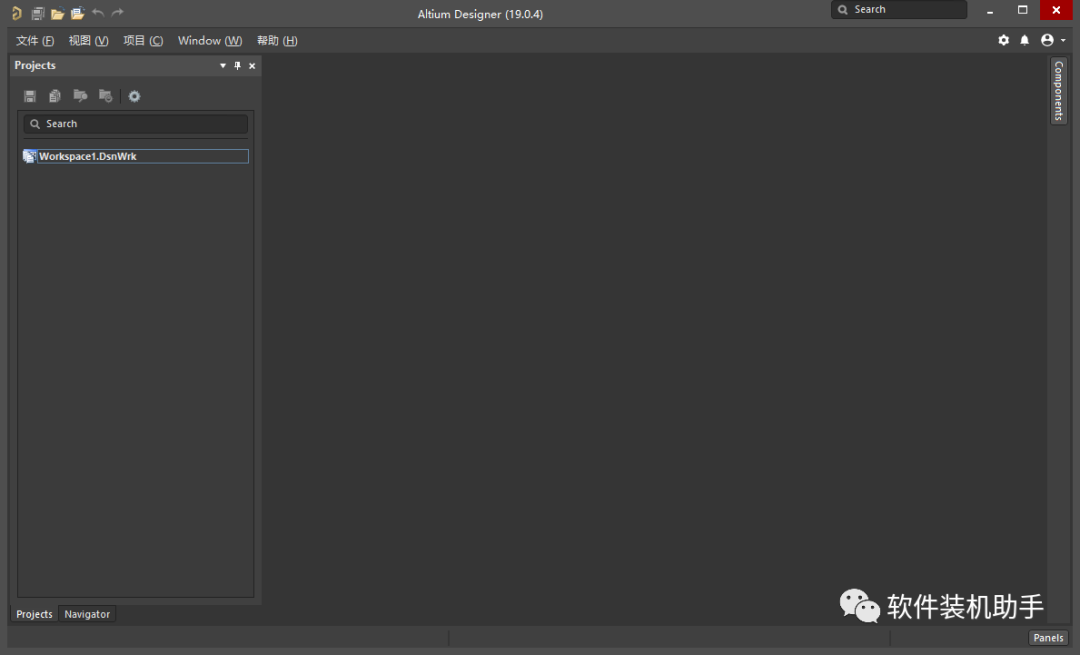Screen dimensions: 1080x655
Task: Click the Undo arrow icon
Action: [x=98, y=12]
